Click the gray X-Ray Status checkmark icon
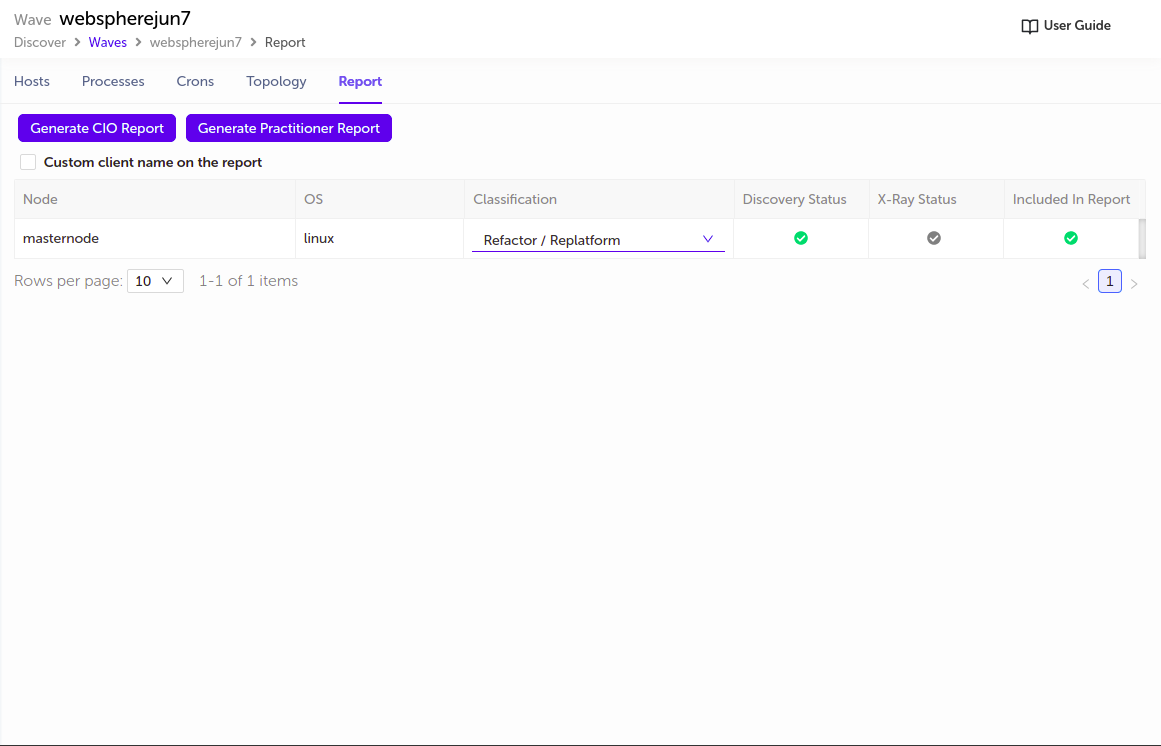Viewport: 1161px width, 746px height. click(934, 238)
